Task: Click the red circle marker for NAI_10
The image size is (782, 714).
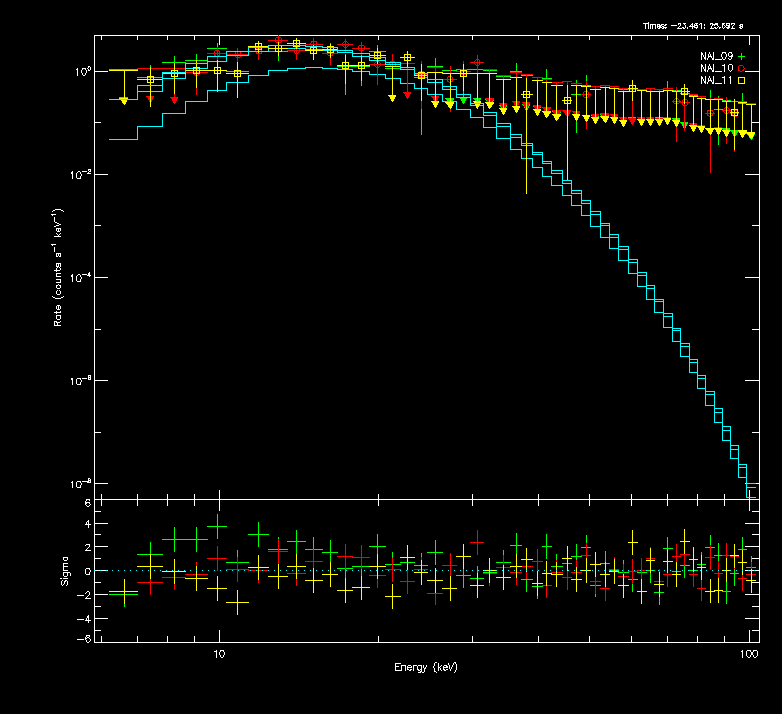Action: [741, 67]
